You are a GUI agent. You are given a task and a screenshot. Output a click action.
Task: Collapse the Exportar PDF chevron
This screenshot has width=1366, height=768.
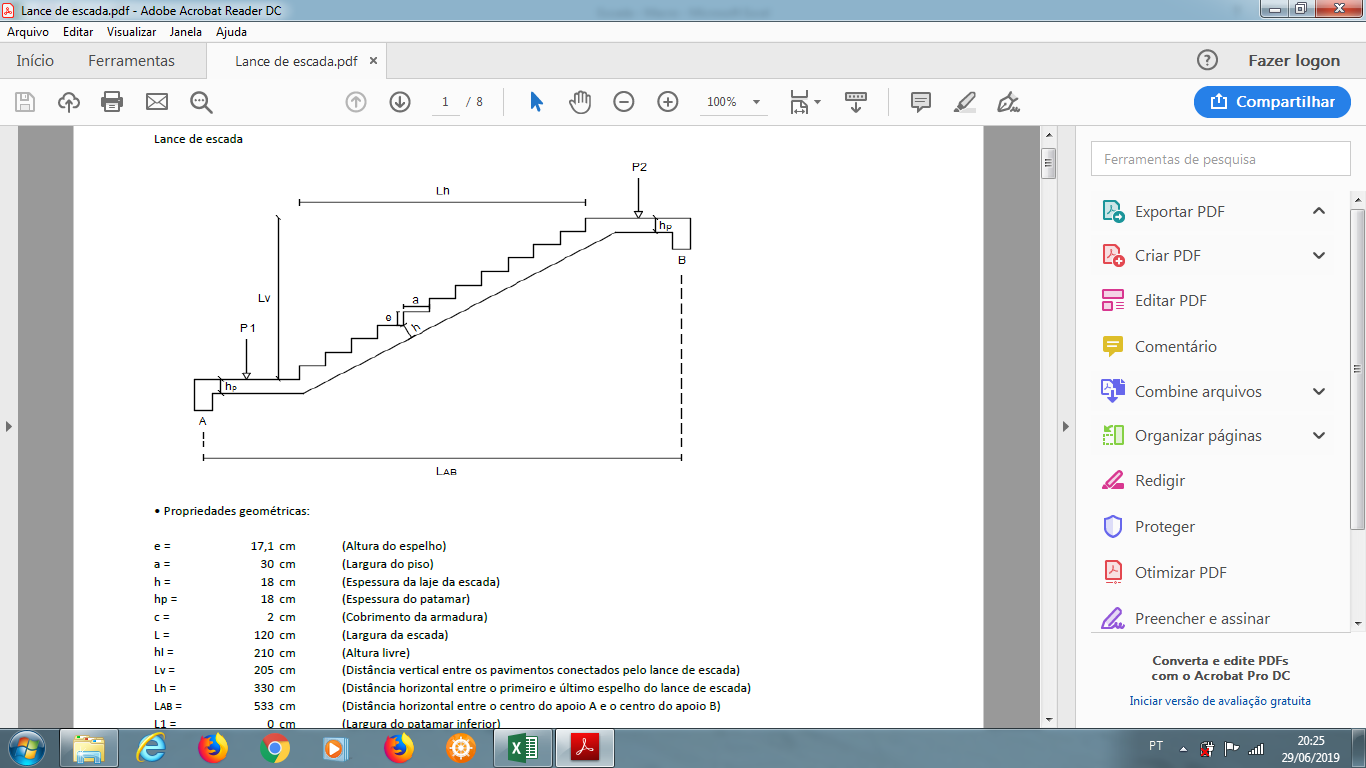pyautogui.click(x=1319, y=211)
